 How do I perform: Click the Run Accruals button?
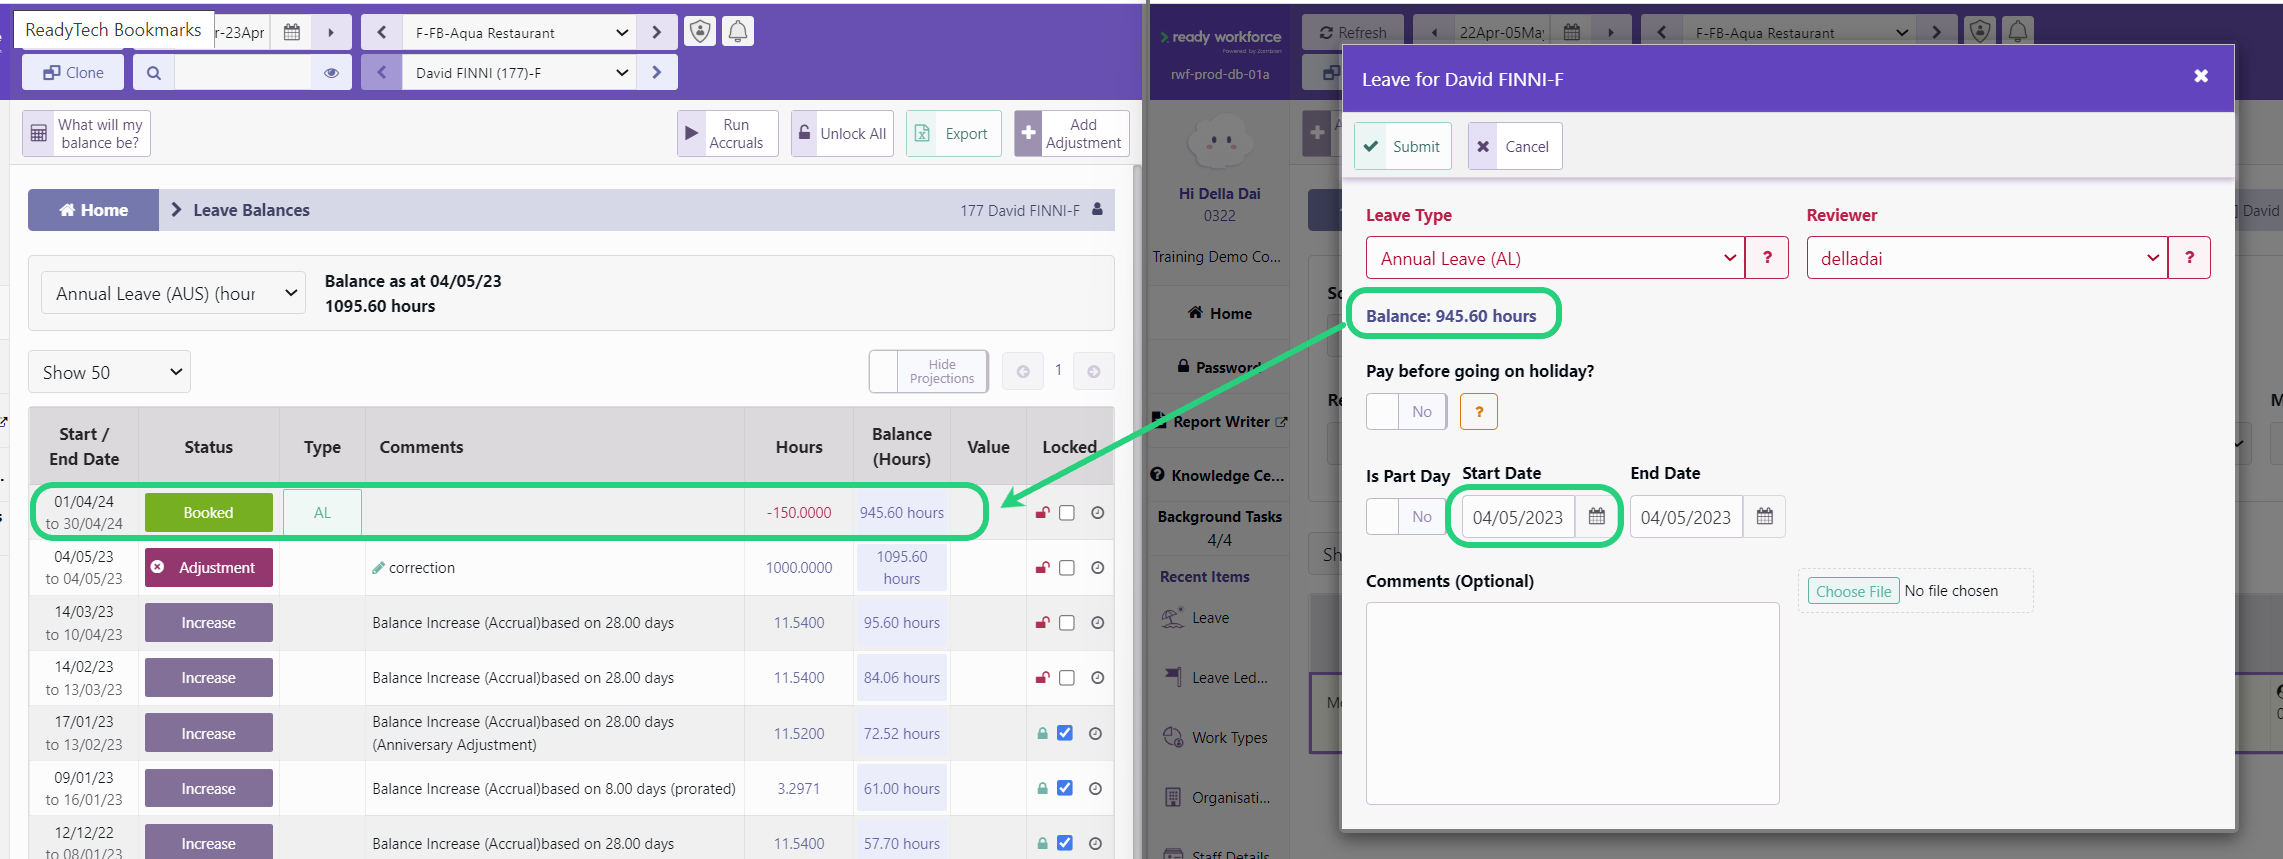pos(728,134)
